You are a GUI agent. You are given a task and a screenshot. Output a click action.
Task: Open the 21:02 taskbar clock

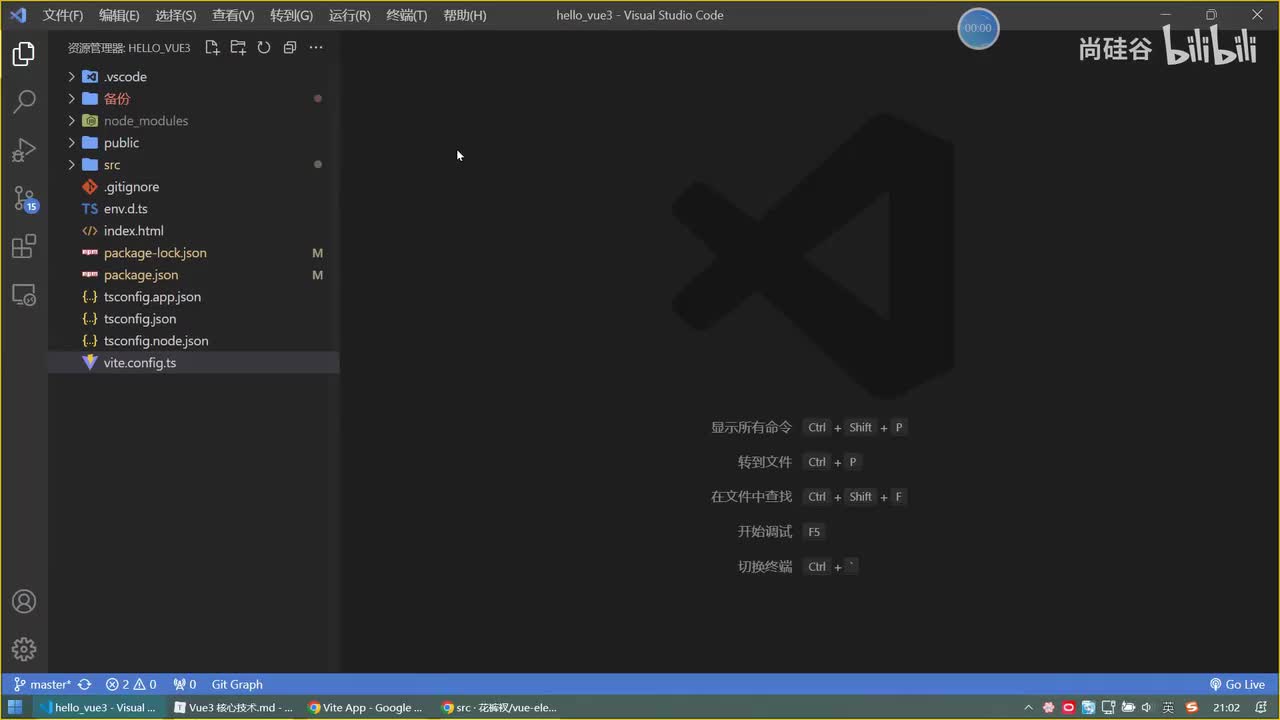(x=1226, y=708)
